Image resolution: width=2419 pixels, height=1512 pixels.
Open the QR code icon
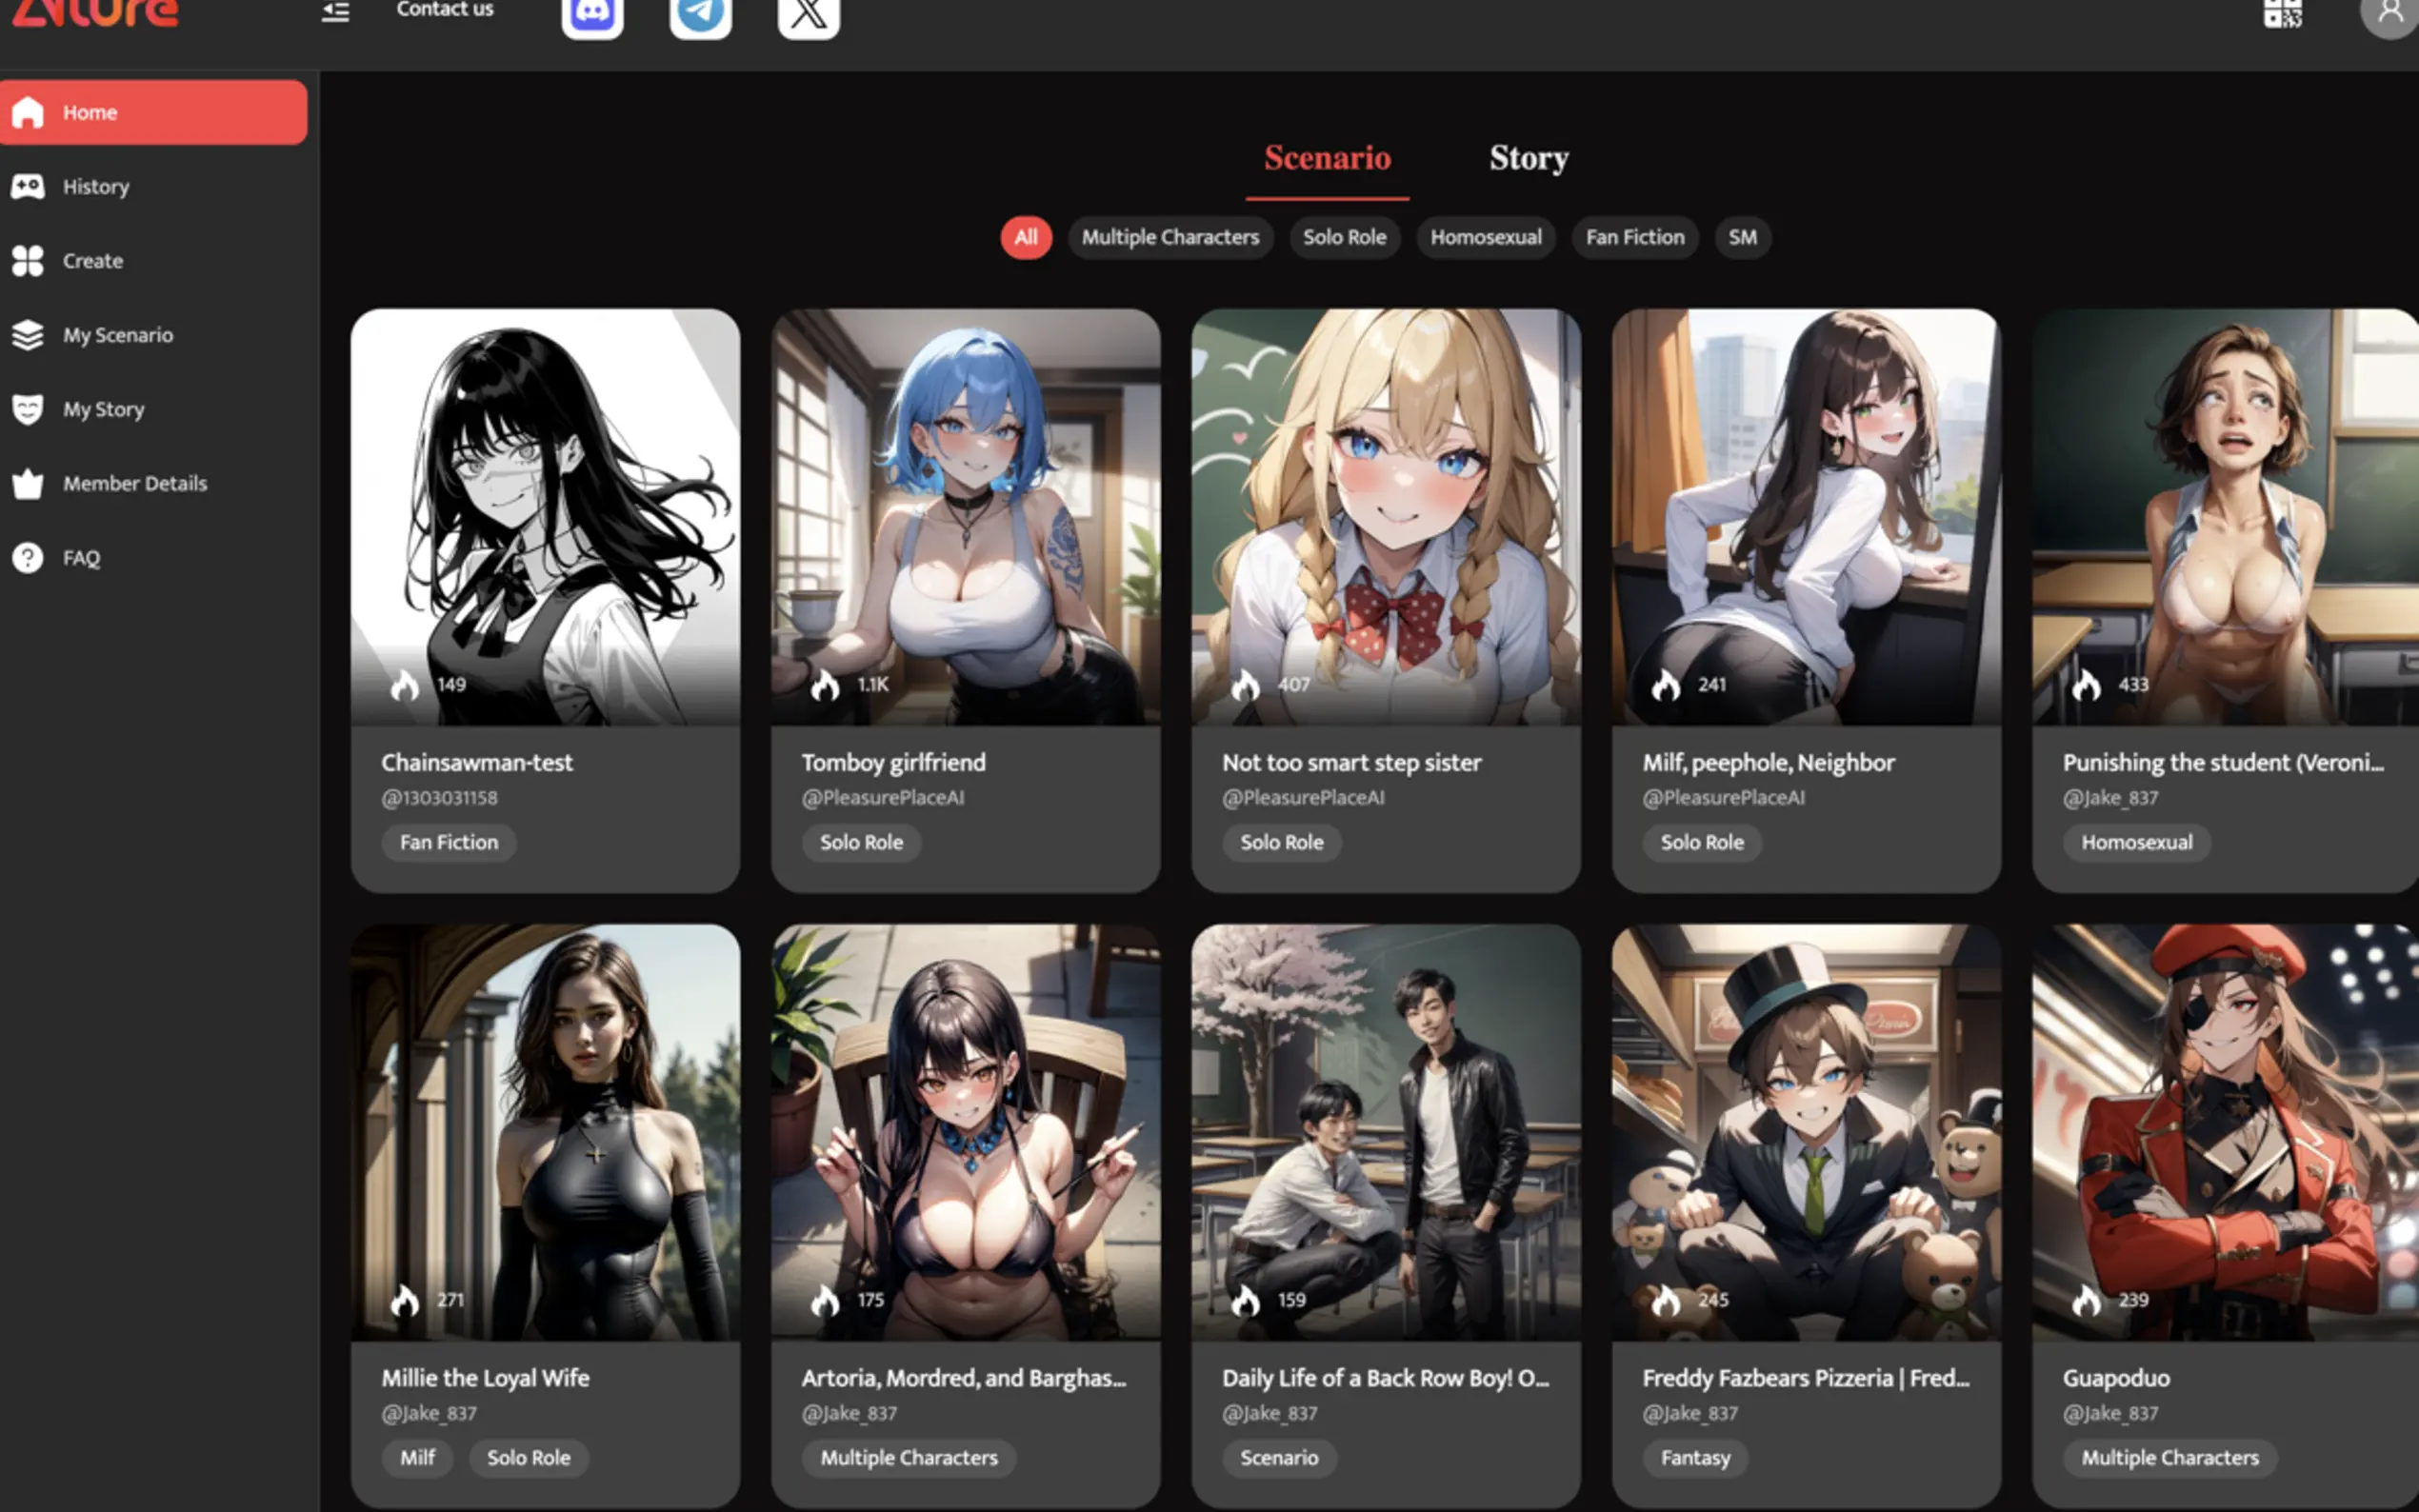click(x=2282, y=13)
